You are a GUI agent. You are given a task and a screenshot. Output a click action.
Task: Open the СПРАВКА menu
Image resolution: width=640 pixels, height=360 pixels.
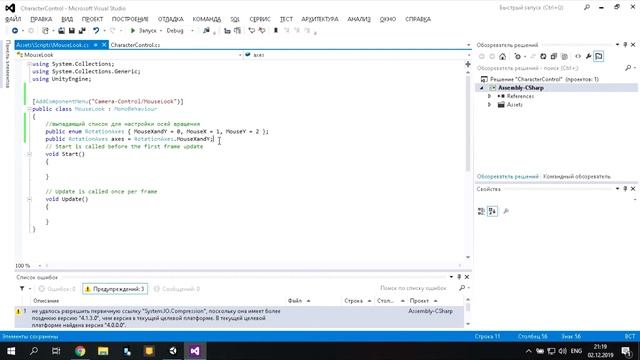(418, 19)
